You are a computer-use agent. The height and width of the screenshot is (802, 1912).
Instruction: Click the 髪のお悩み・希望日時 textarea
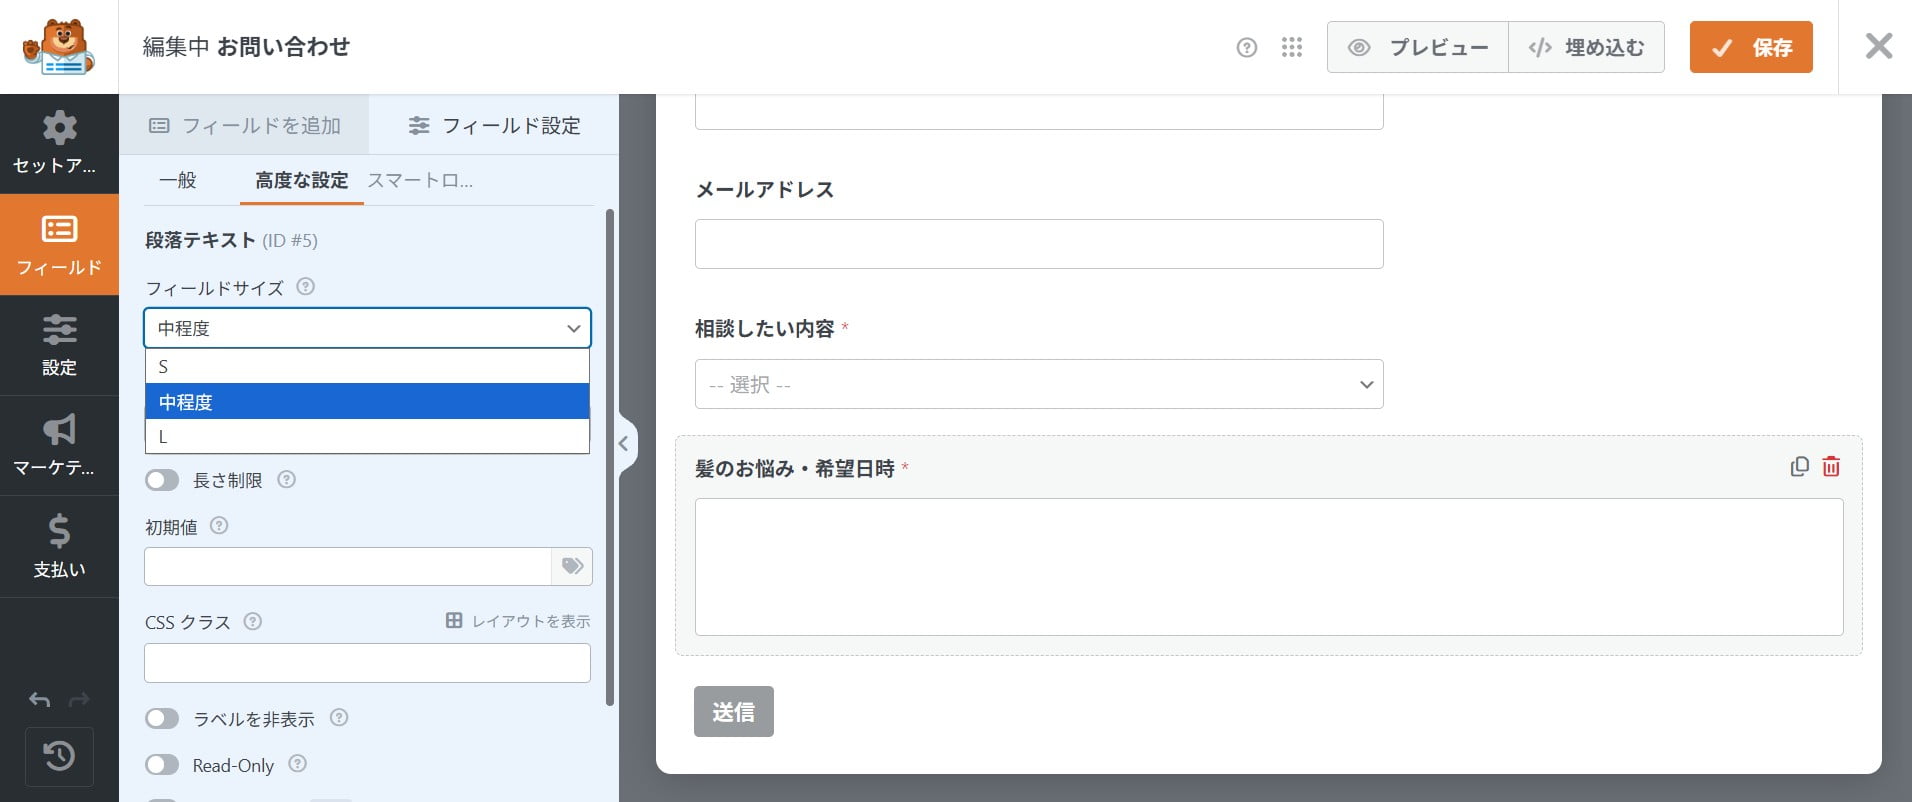(1269, 567)
